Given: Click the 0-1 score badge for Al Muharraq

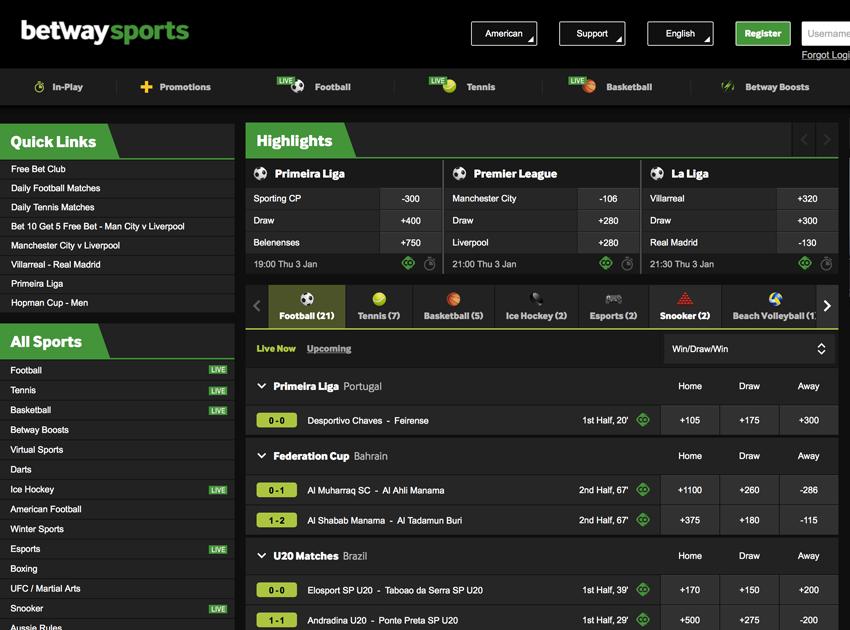Looking at the screenshot, I should 276,490.
